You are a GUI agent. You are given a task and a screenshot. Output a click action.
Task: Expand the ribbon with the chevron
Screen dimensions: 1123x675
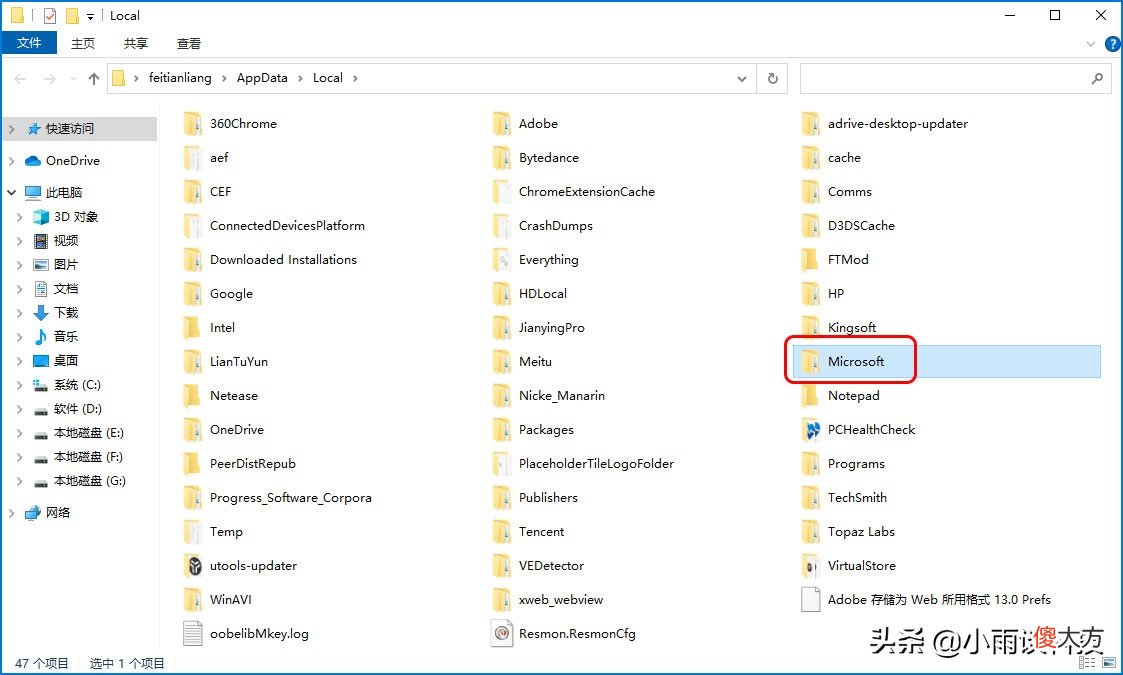pyautogui.click(x=1091, y=44)
